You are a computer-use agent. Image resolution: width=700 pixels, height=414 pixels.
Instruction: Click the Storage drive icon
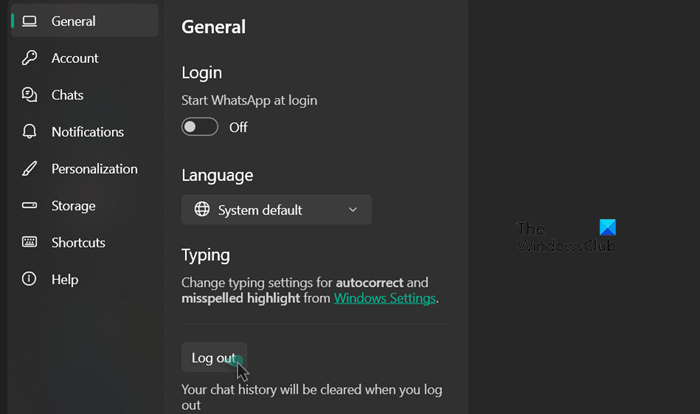(x=30, y=206)
